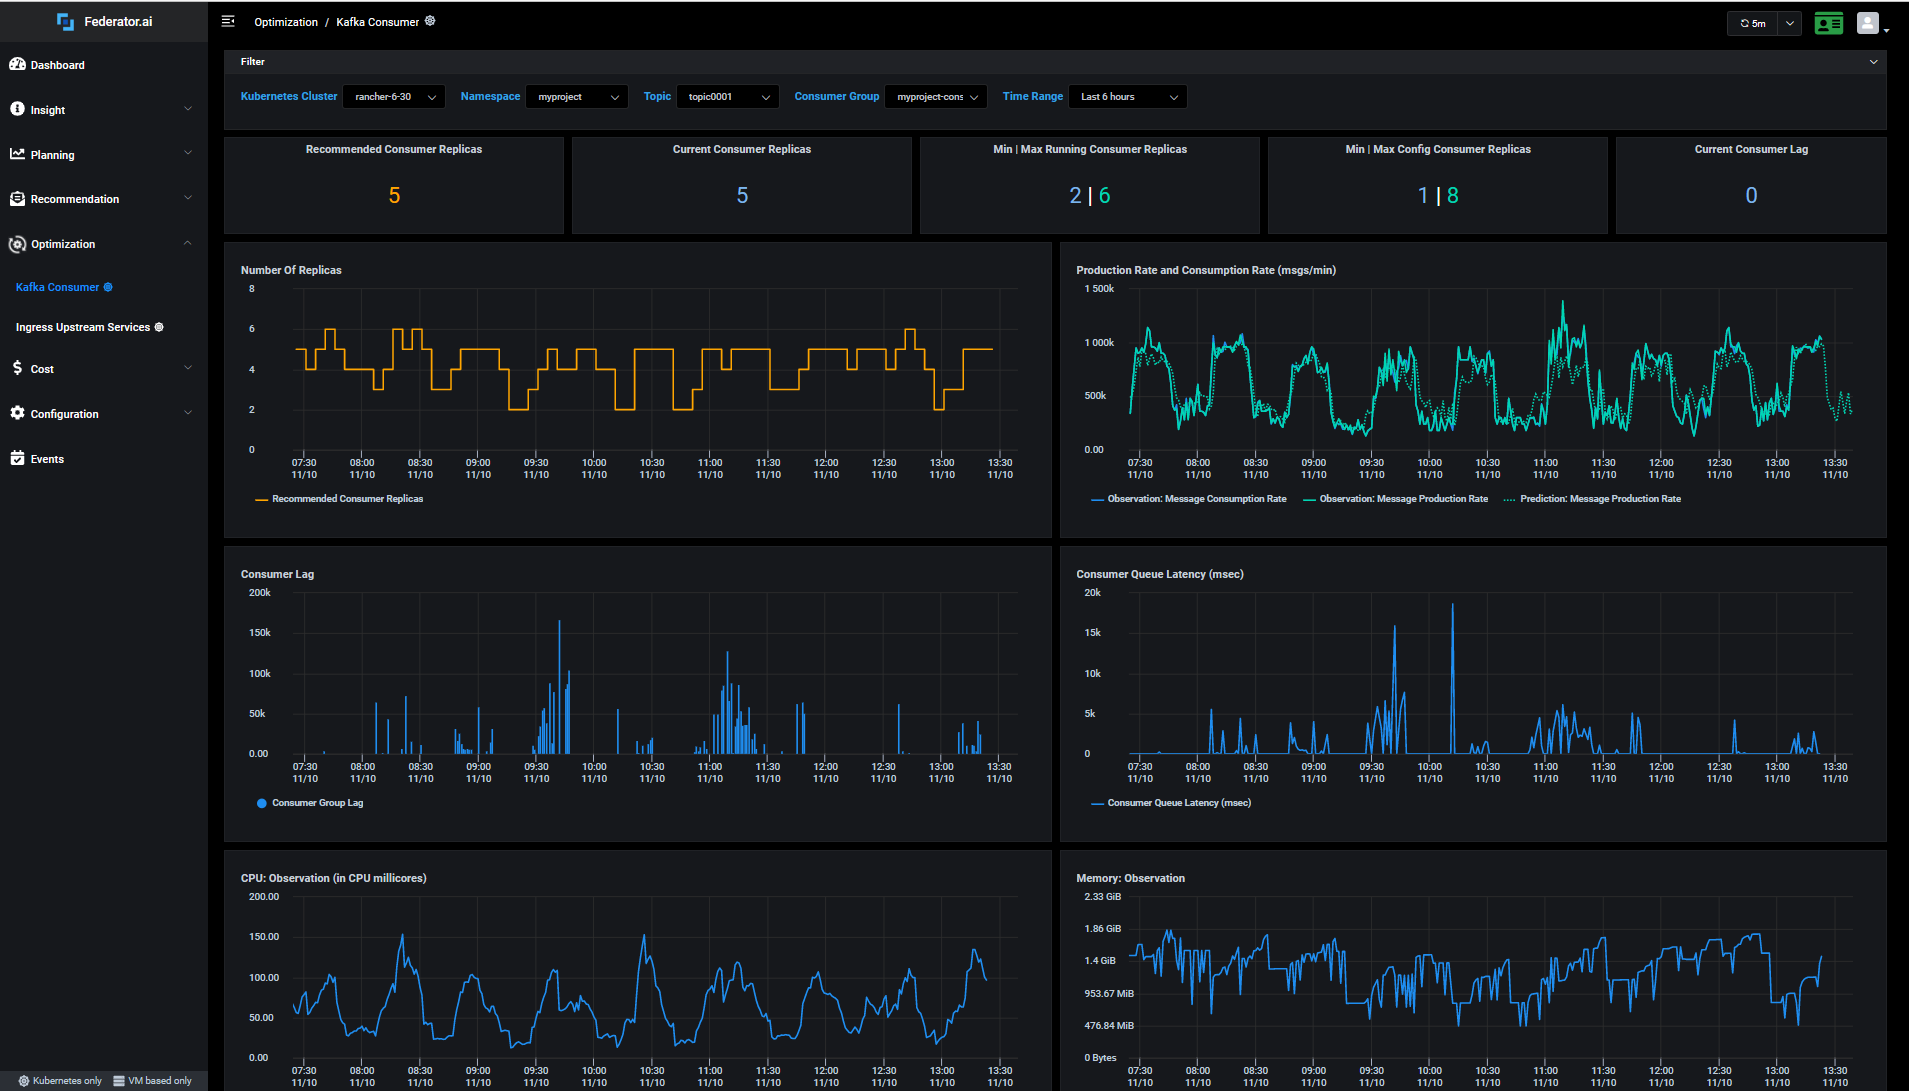Image resolution: width=1909 pixels, height=1091 pixels.
Task: Click the Events calendar icon
Action: point(17,458)
